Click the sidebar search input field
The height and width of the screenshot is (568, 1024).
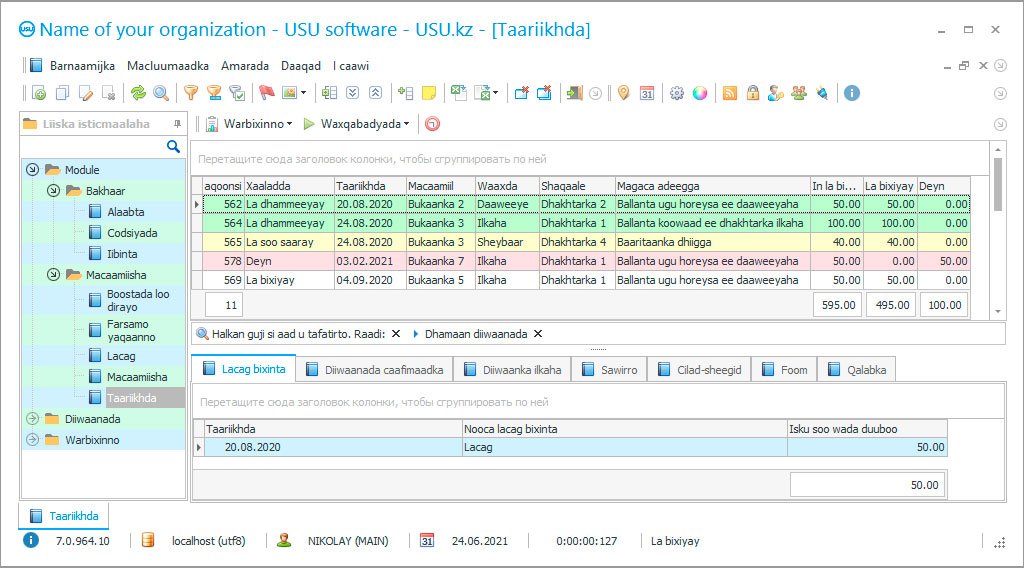tap(95, 147)
